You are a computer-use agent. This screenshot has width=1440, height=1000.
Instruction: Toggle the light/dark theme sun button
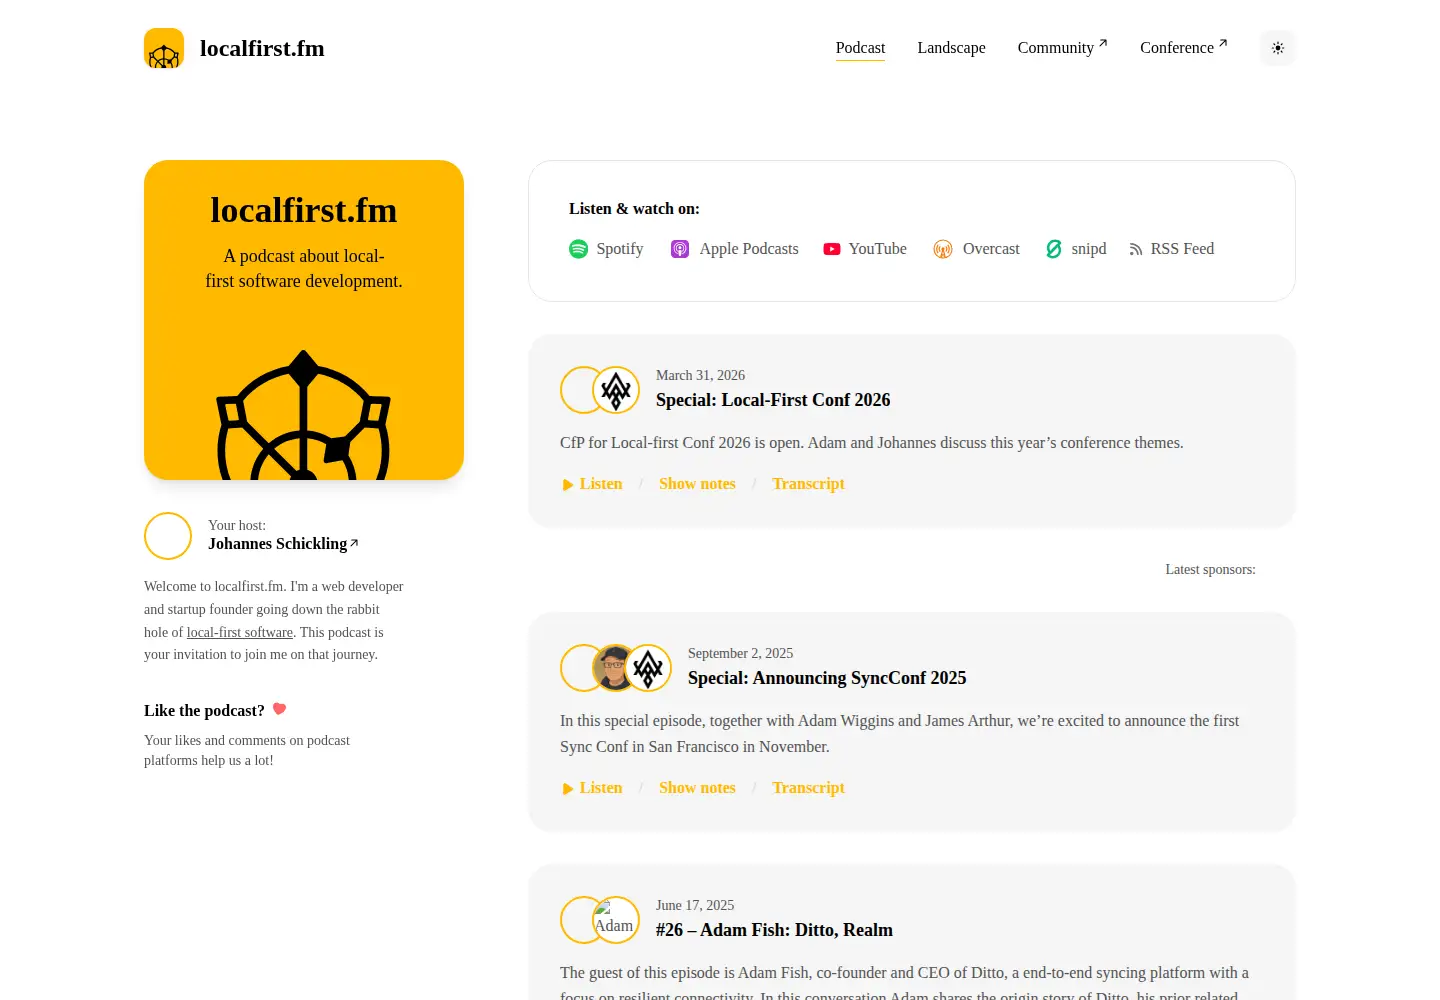[1278, 48]
